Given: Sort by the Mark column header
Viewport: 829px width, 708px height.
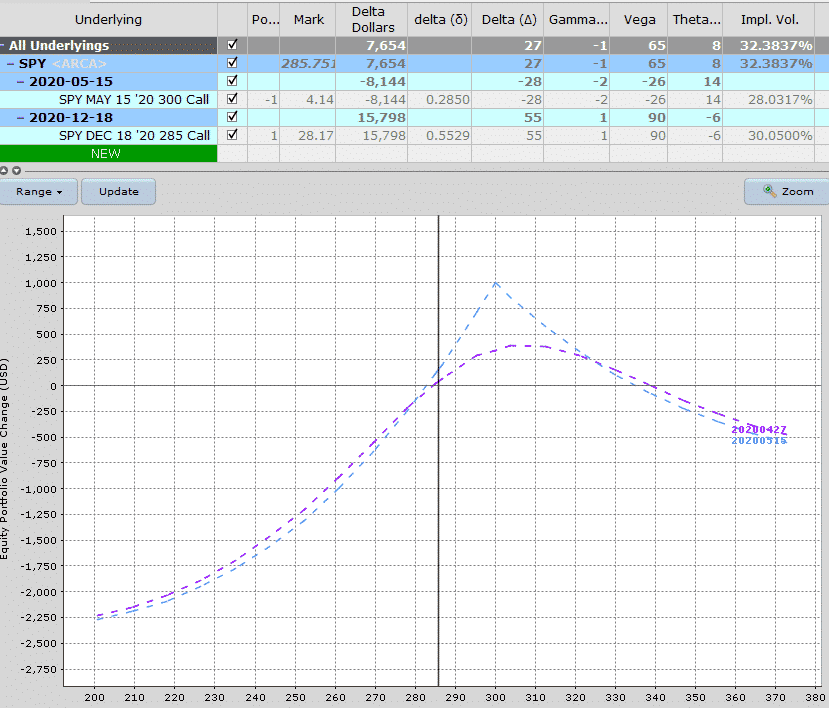Looking at the screenshot, I should coord(308,20).
